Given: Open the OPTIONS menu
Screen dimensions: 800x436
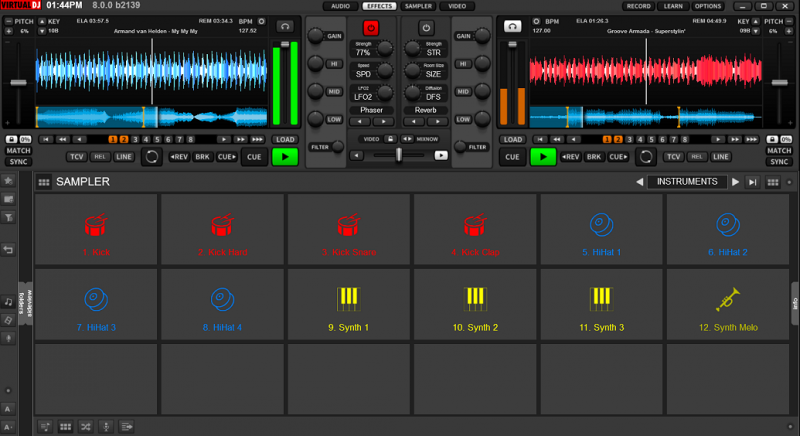Looking at the screenshot, I should click(x=708, y=6).
